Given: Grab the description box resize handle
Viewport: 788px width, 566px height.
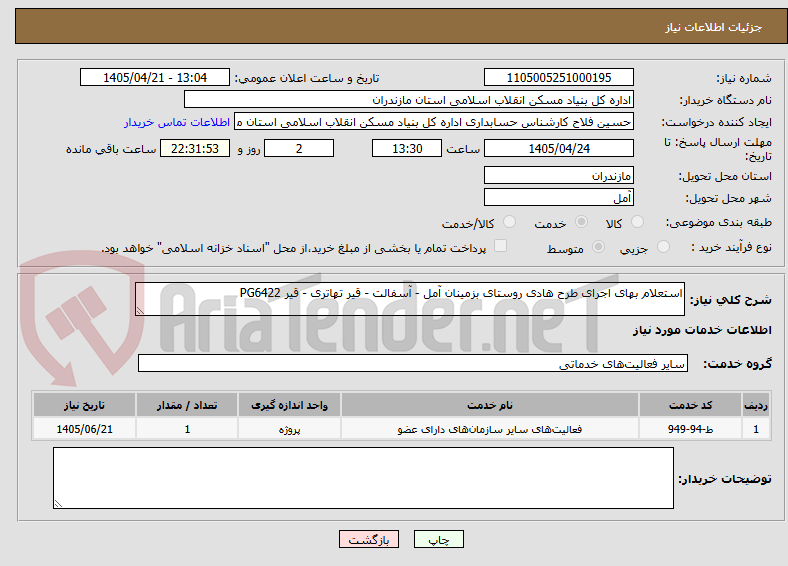Looking at the screenshot, I should click(x=140, y=311).
